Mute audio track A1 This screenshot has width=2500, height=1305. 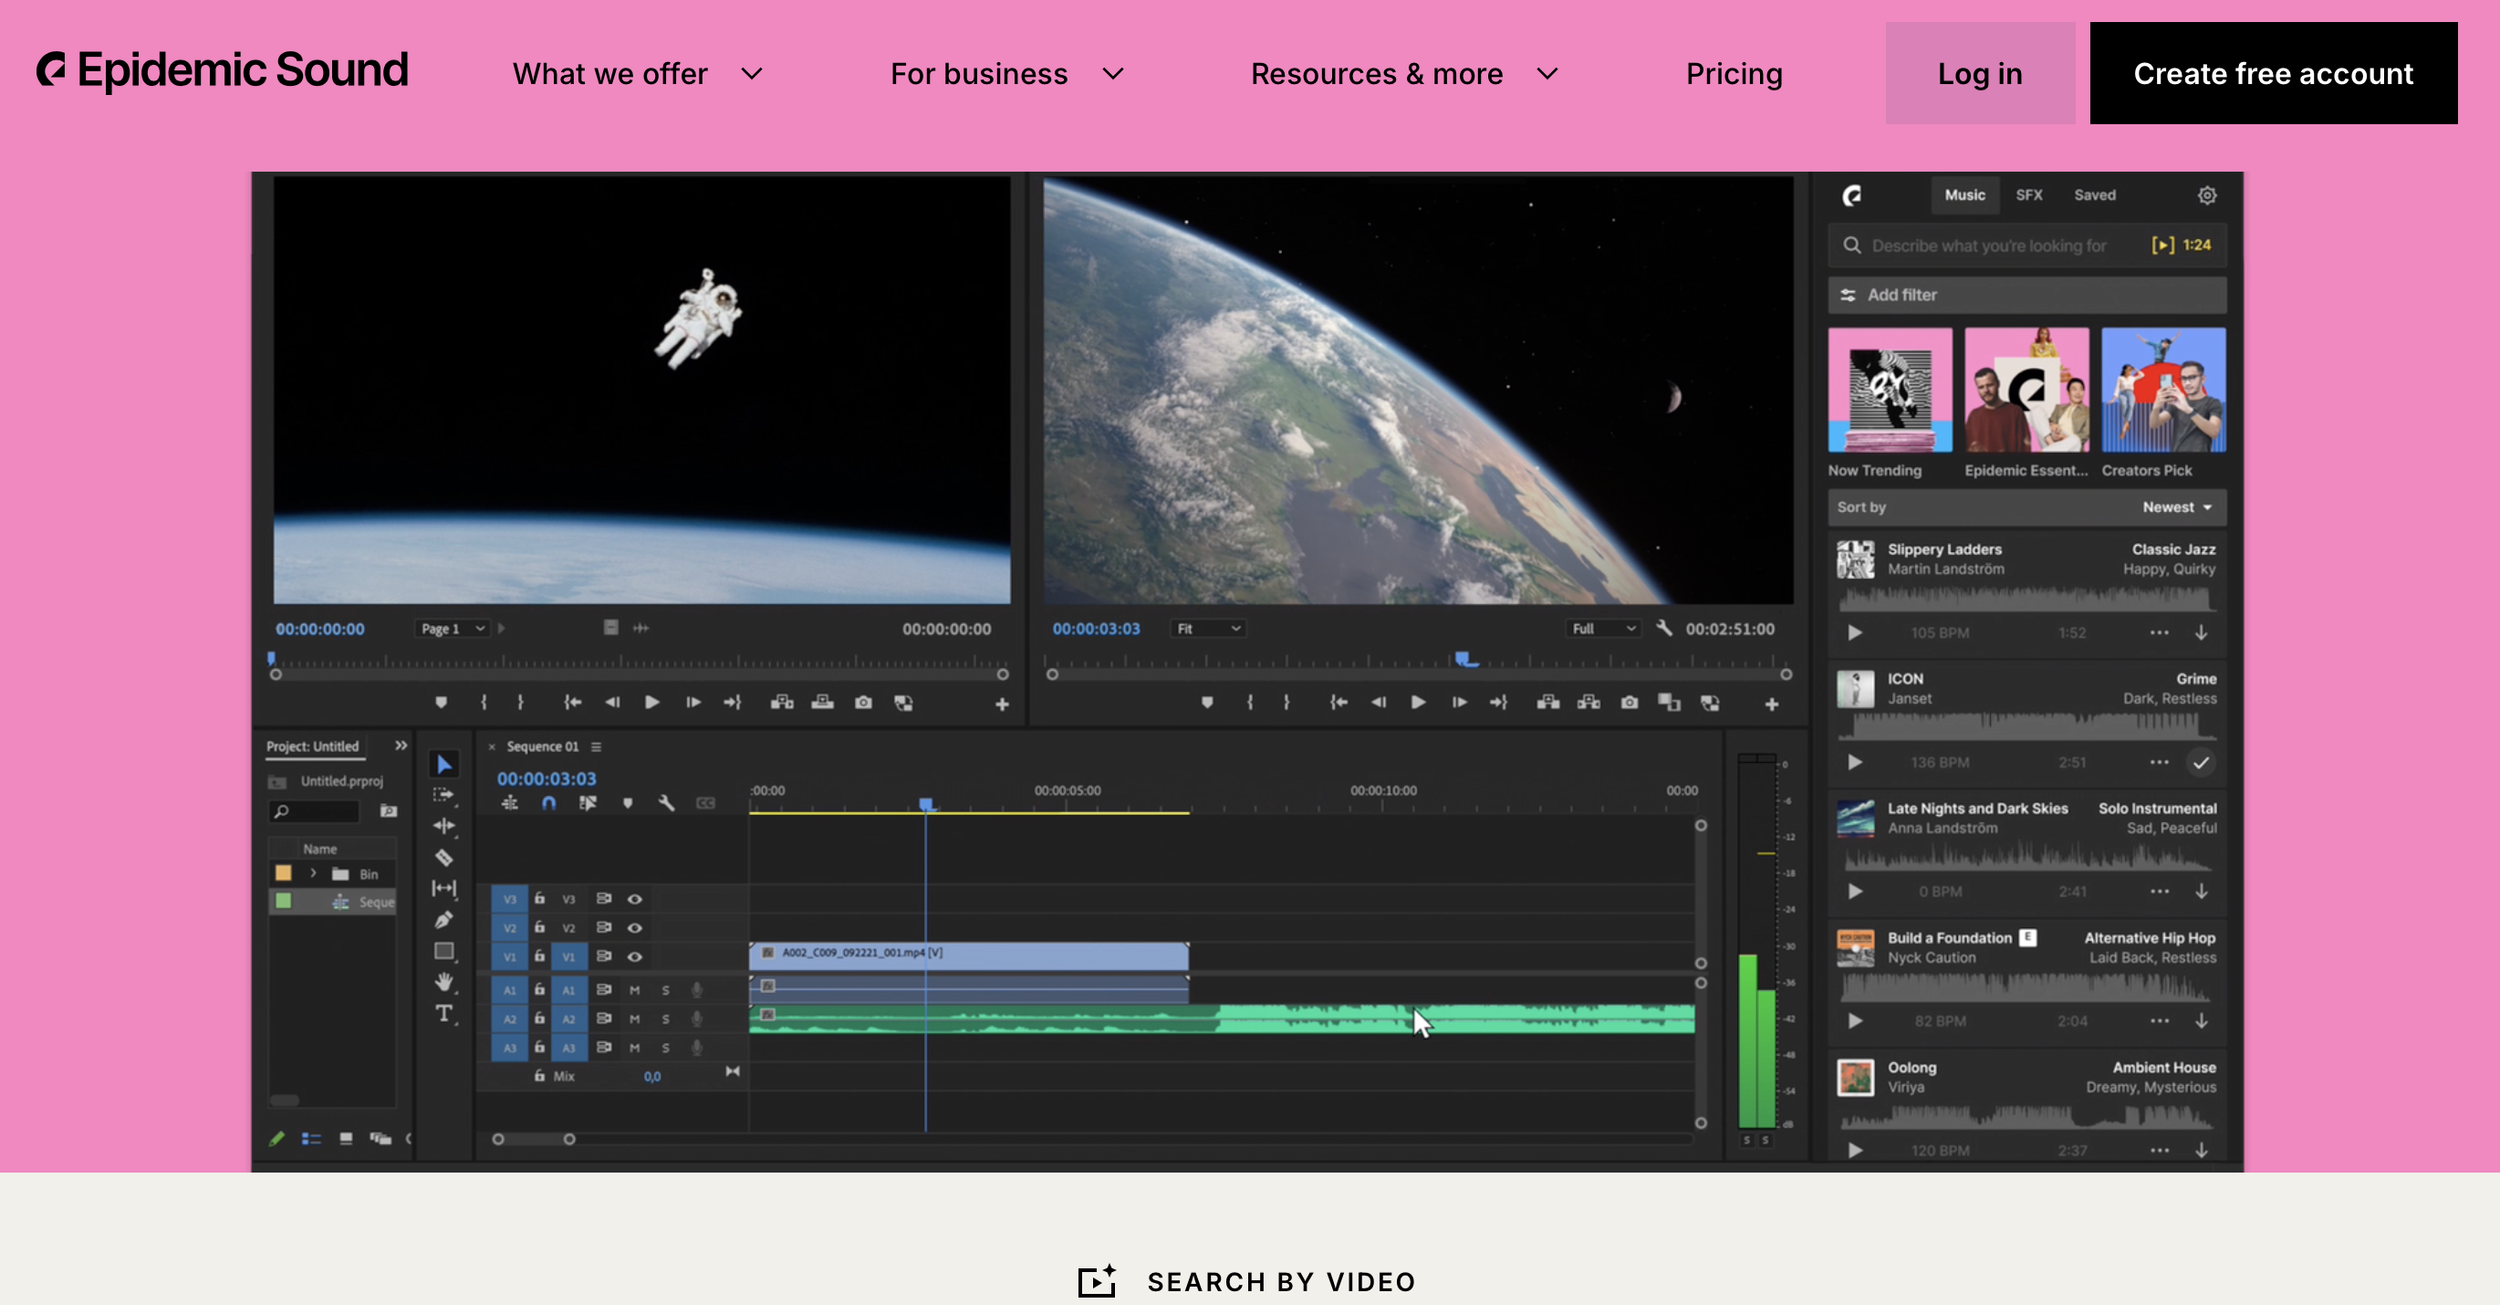[634, 990]
